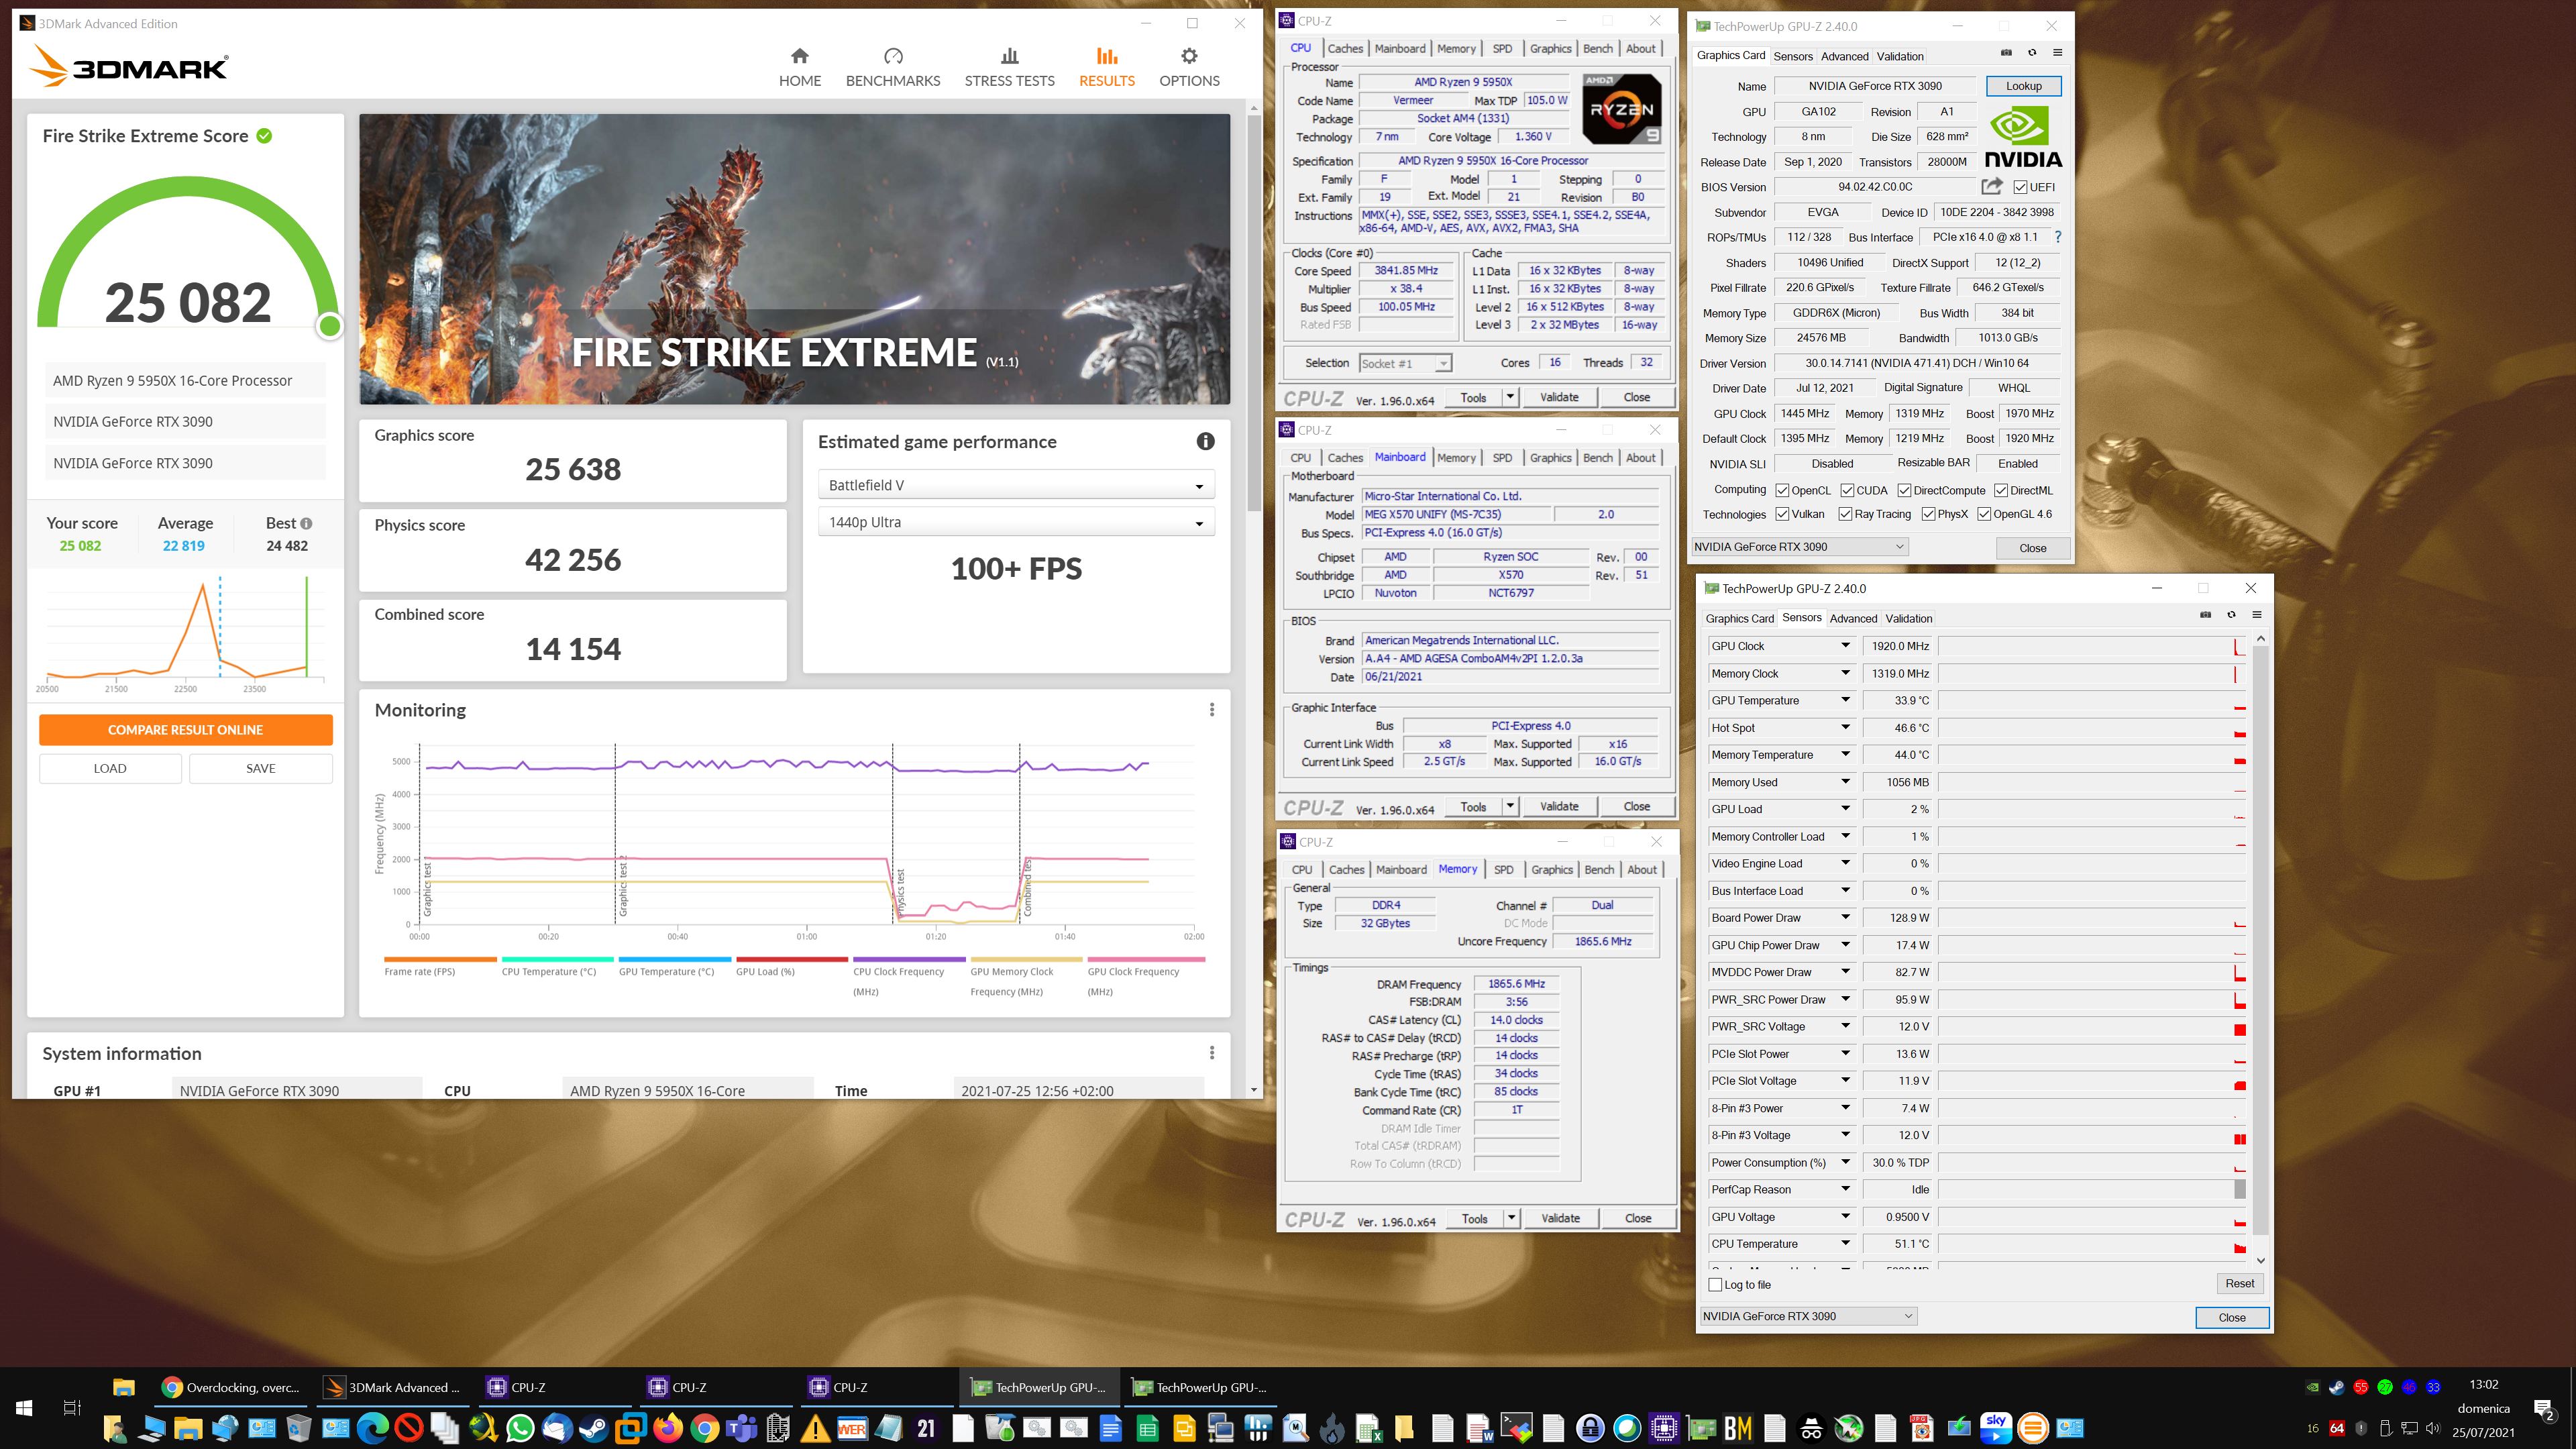Open Monitoring panel three-dot menu
The width and height of the screenshot is (2576, 1449).
pos(1211,709)
